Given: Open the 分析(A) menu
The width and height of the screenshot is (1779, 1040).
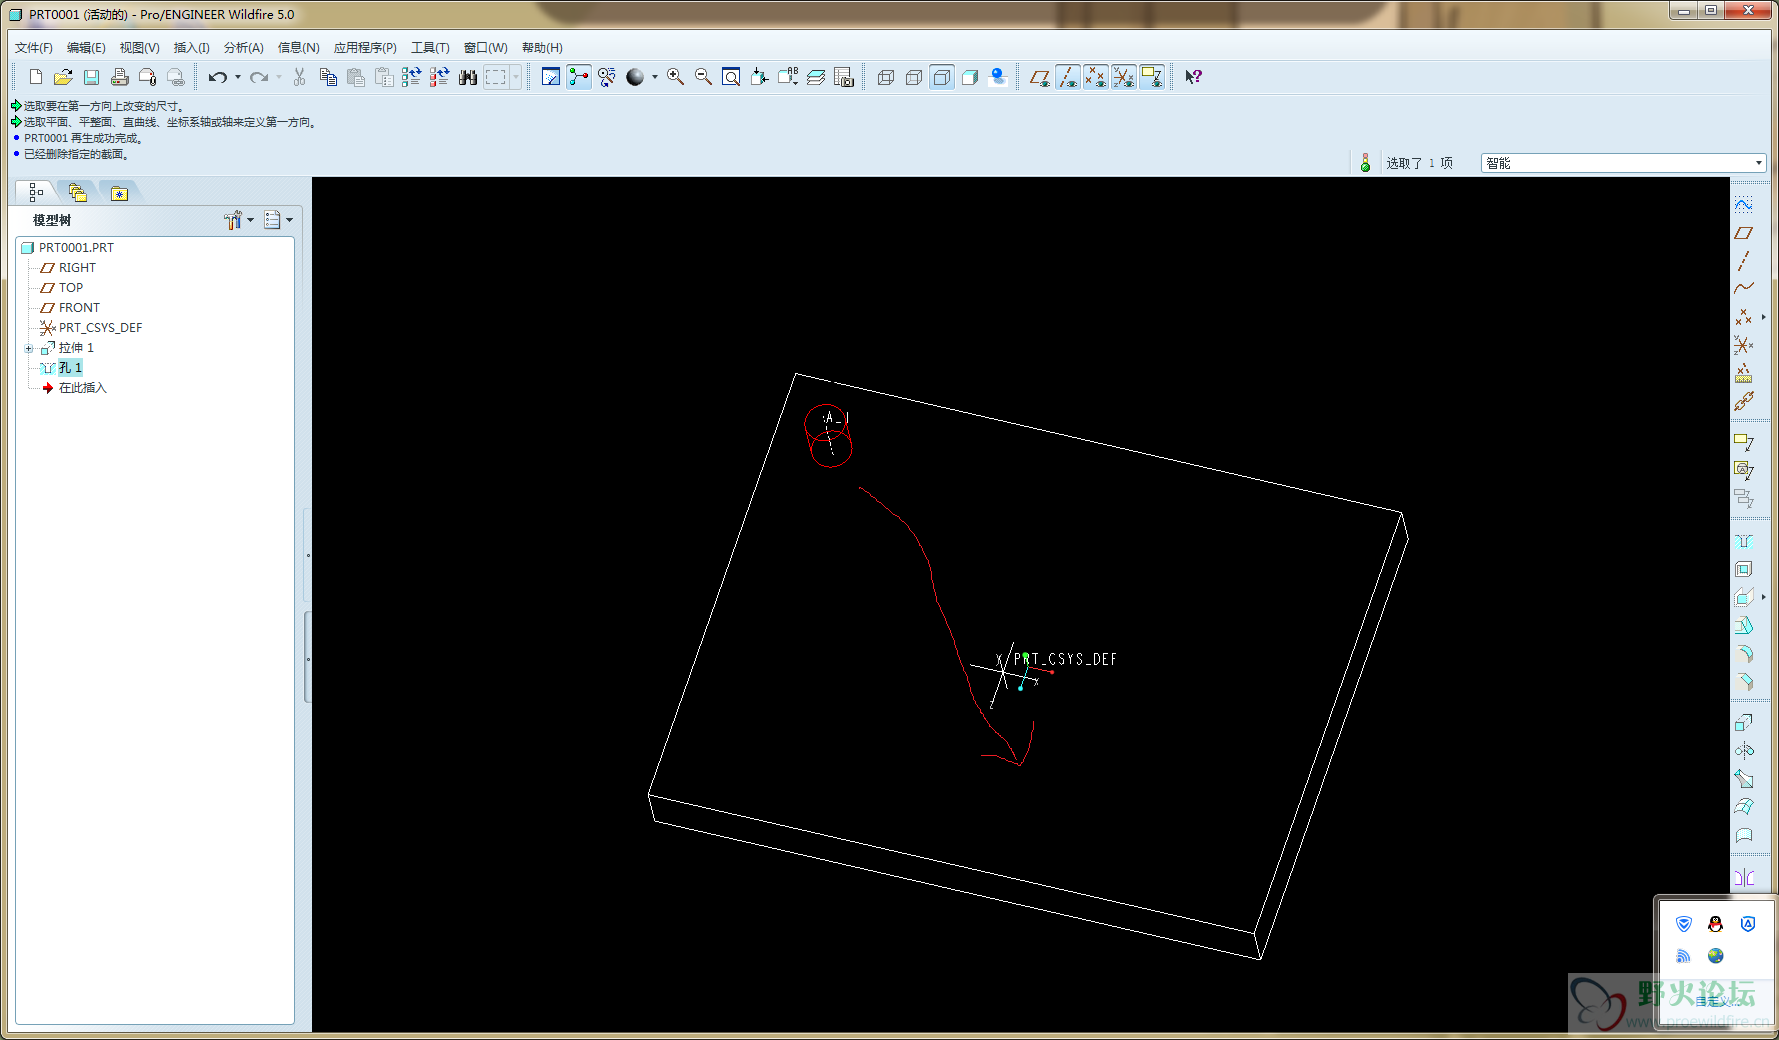Looking at the screenshot, I should pos(243,48).
